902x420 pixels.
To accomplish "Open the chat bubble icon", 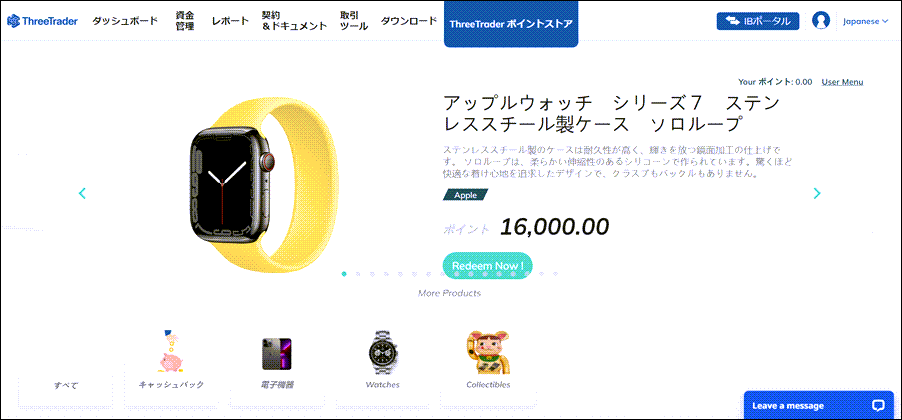I will [x=878, y=405].
